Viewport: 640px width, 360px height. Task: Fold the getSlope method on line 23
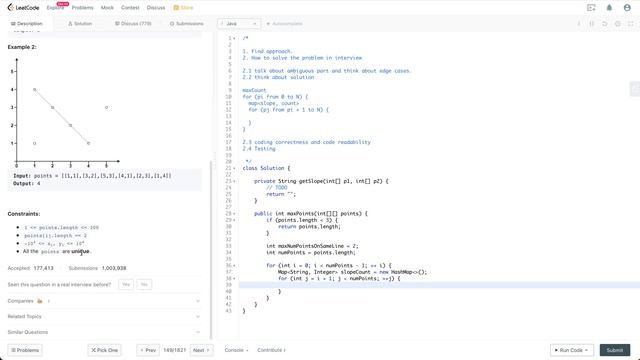pos(234,181)
